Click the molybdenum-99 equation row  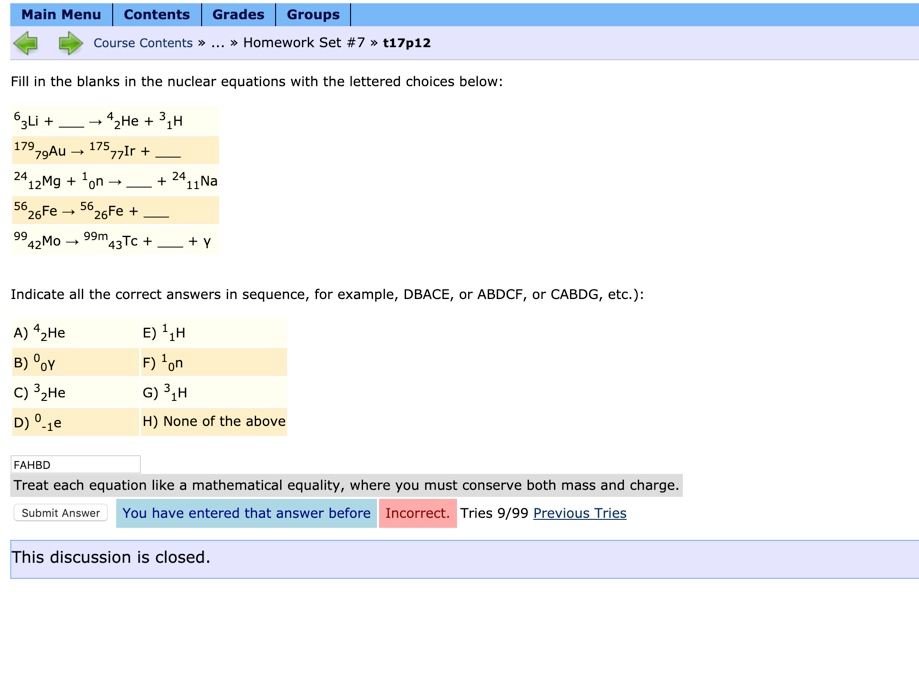point(110,240)
